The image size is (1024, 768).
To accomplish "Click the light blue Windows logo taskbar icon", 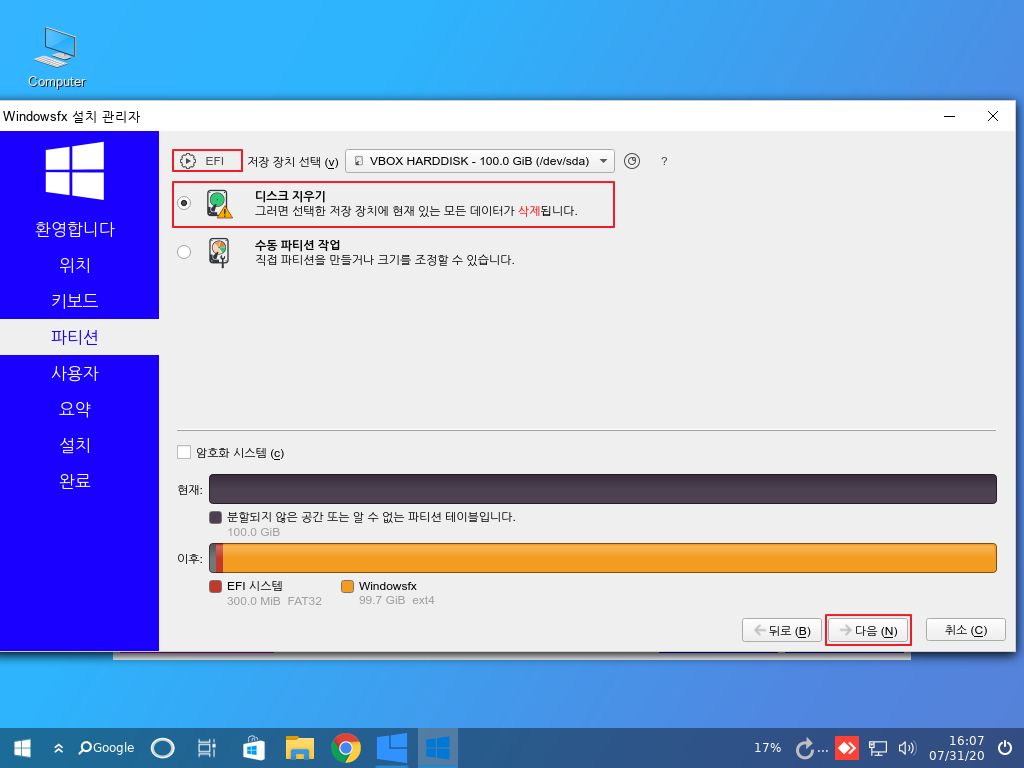I will [x=392, y=748].
